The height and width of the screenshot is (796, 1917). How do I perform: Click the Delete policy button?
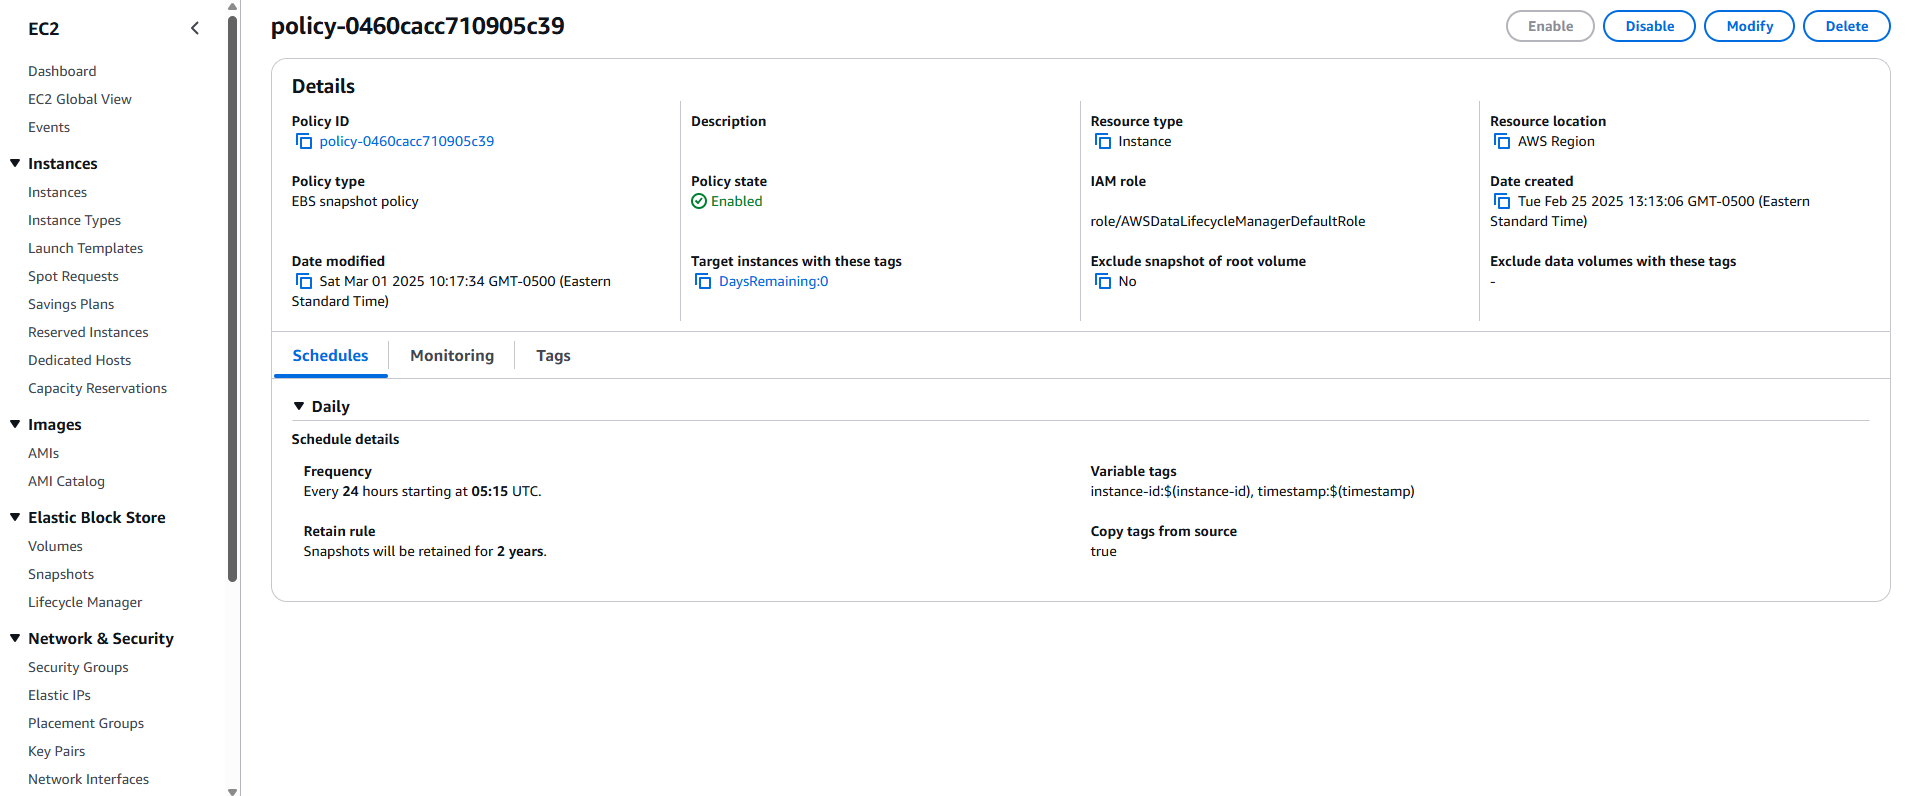tap(1846, 26)
